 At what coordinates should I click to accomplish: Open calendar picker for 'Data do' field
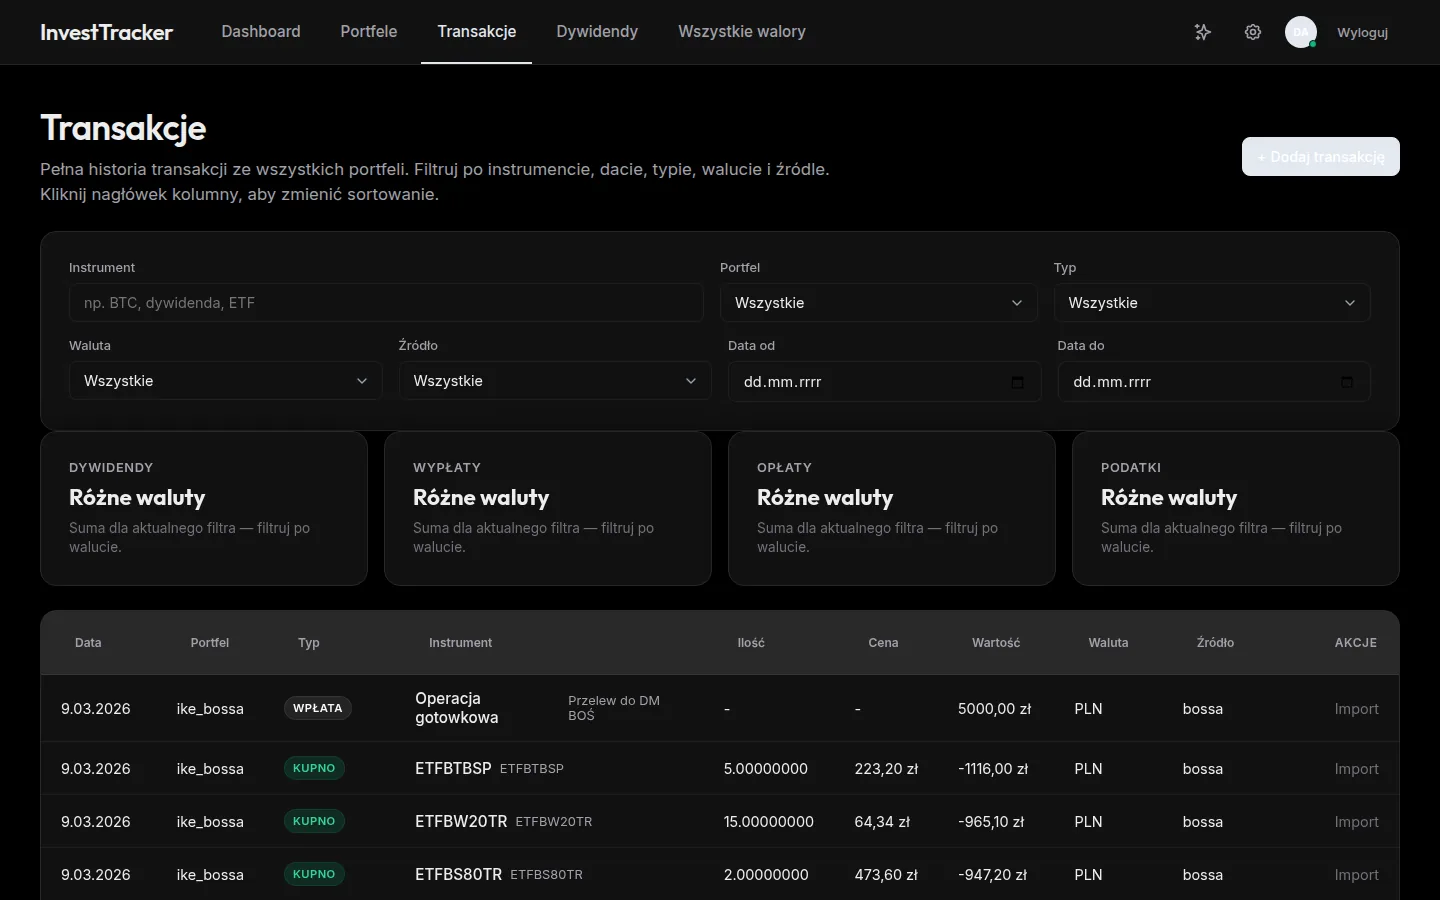click(1347, 382)
